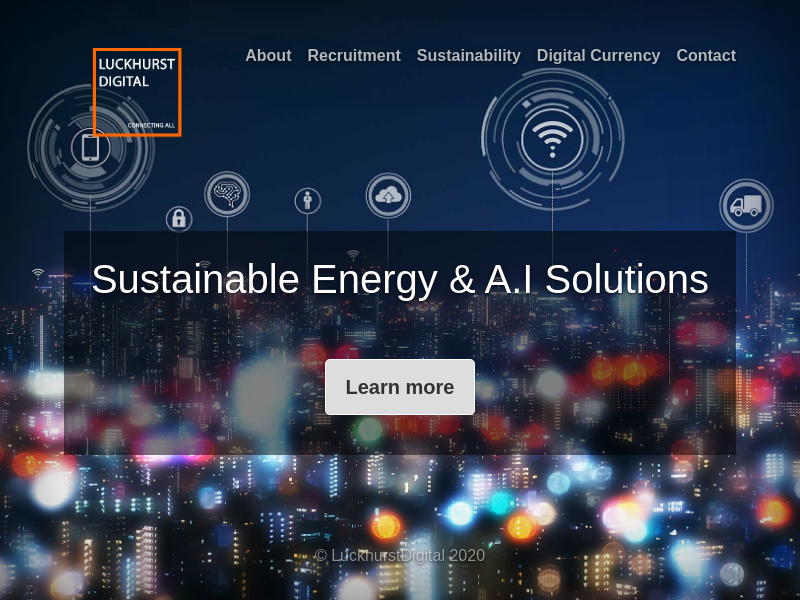This screenshot has height=600, width=800.
Task: Go to the Recruitment page
Action: tap(354, 55)
